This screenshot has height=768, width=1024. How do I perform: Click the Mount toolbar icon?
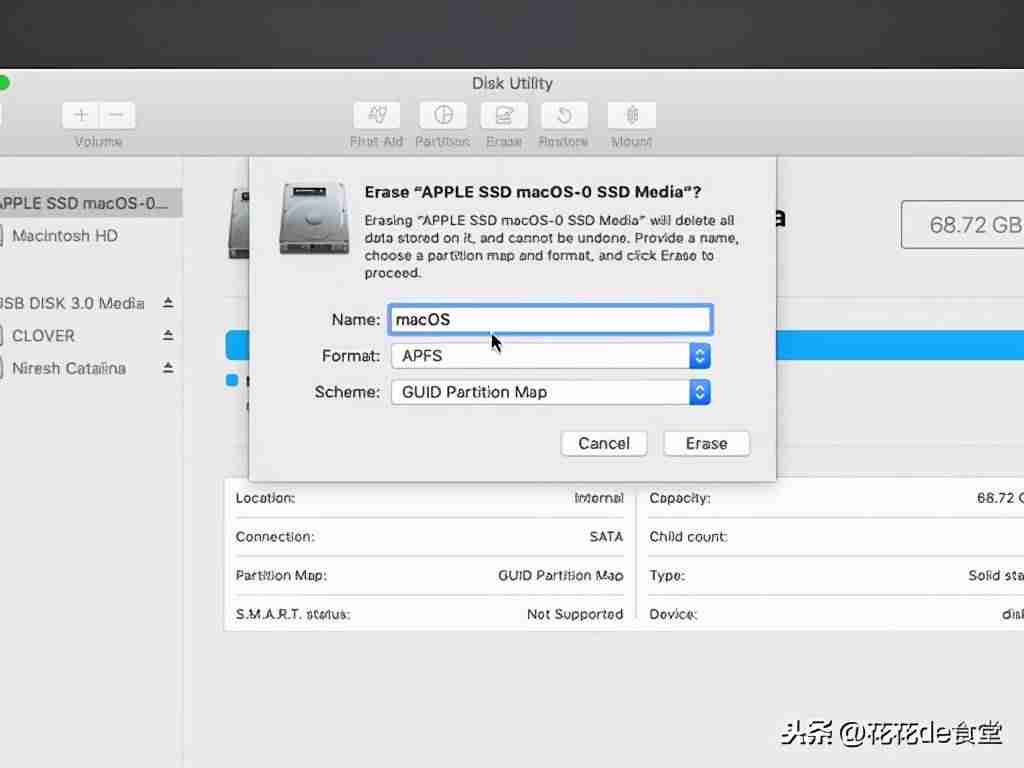(x=632, y=116)
